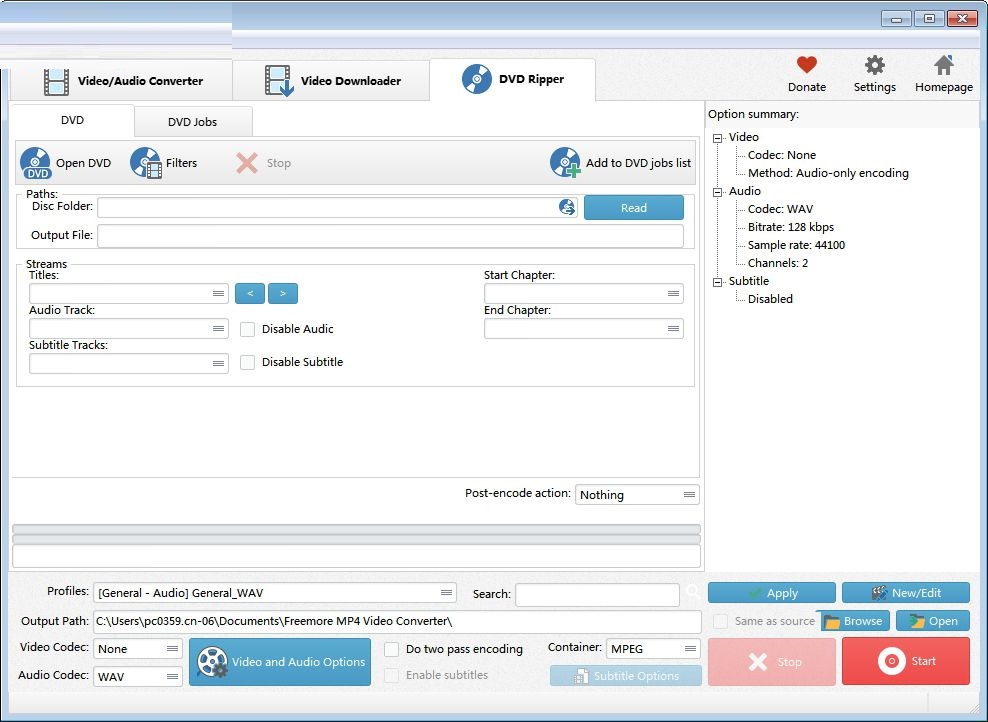Image resolution: width=988 pixels, height=722 pixels.
Task: Click the upper progress bar
Action: coord(356,529)
